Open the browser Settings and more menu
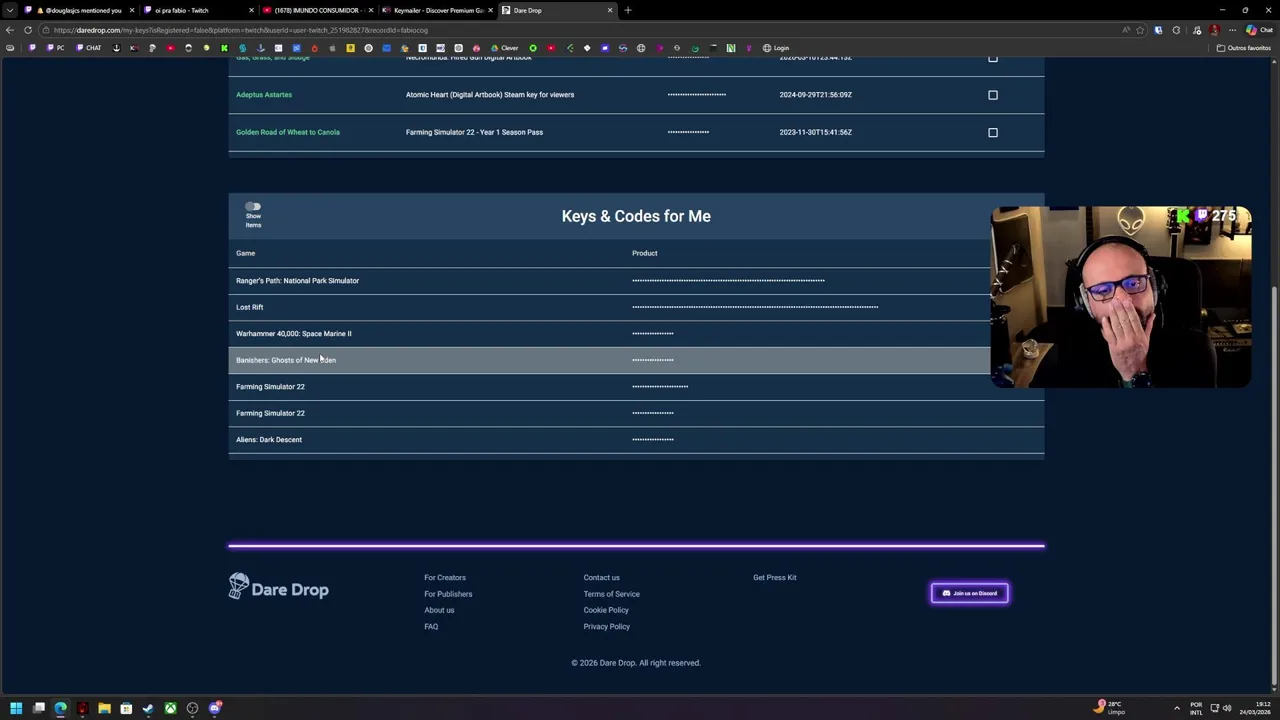Image resolution: width=1280 pixels, height=720 pixels. point(1232,30)
